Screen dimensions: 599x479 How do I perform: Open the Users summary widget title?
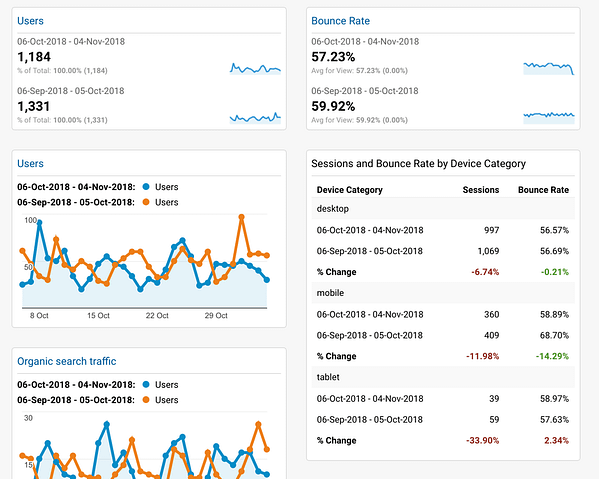tap(30, 21)
